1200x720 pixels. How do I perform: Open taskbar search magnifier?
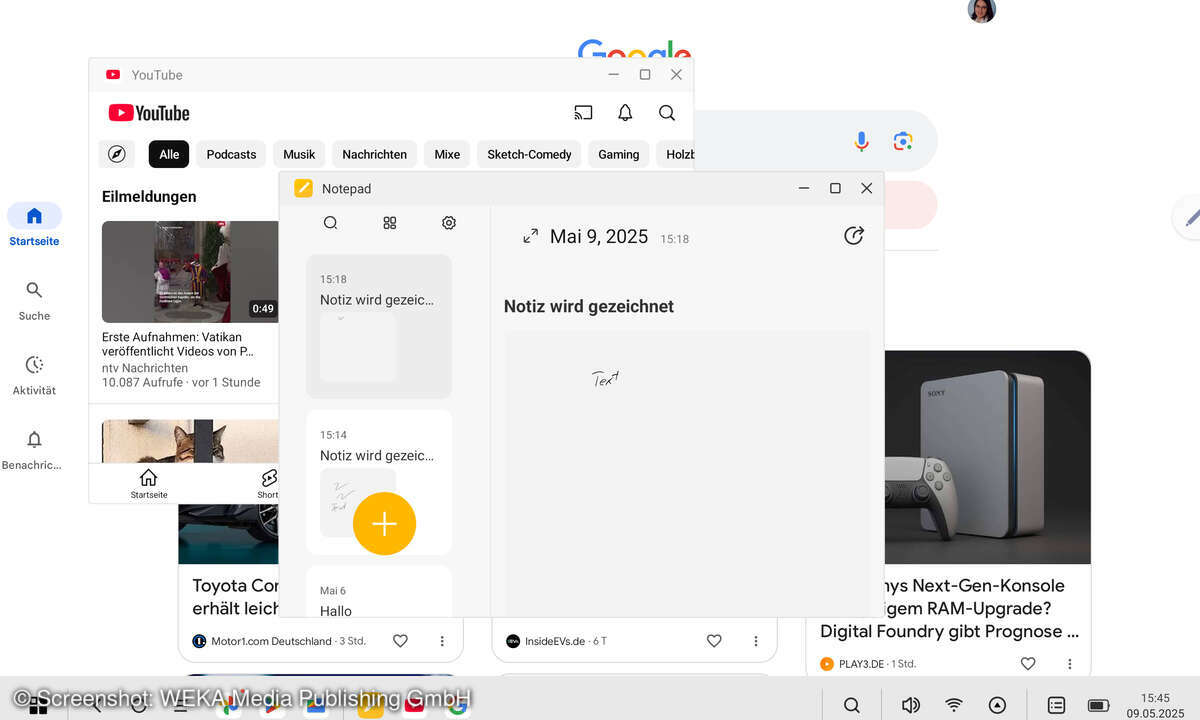[851, 705]
